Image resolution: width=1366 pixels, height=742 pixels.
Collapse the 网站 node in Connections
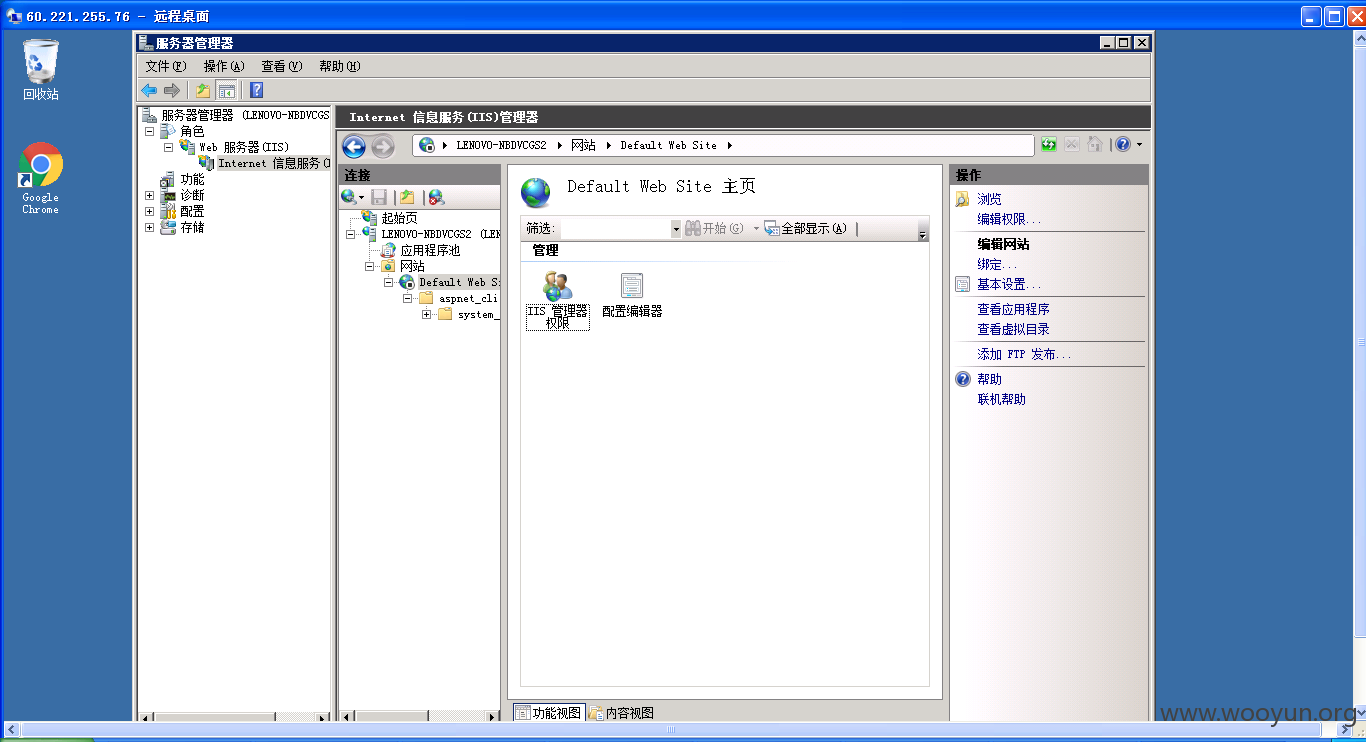coord(369,266)
